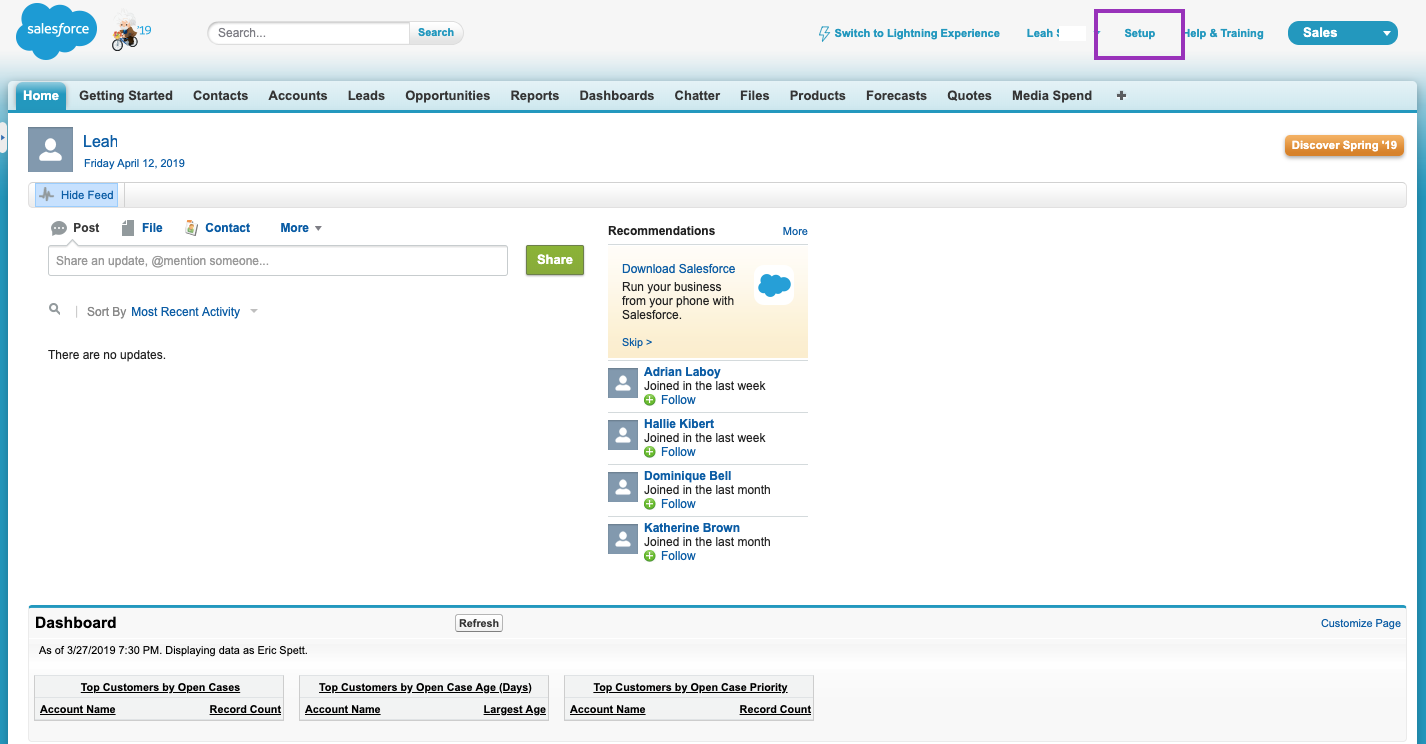Open Dominique Bell's profile name link
The image size is (1426, 744).
[x=687, y=476]
